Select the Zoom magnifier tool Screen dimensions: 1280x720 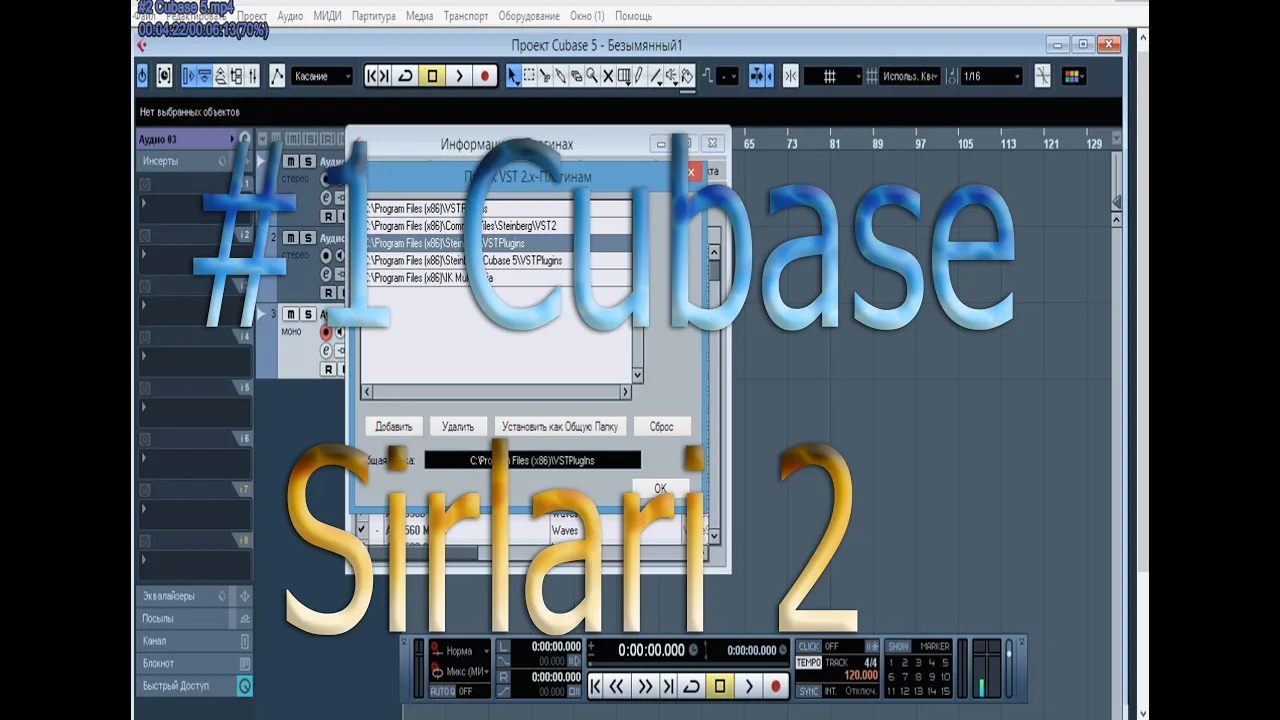click(x=592, y=76)
